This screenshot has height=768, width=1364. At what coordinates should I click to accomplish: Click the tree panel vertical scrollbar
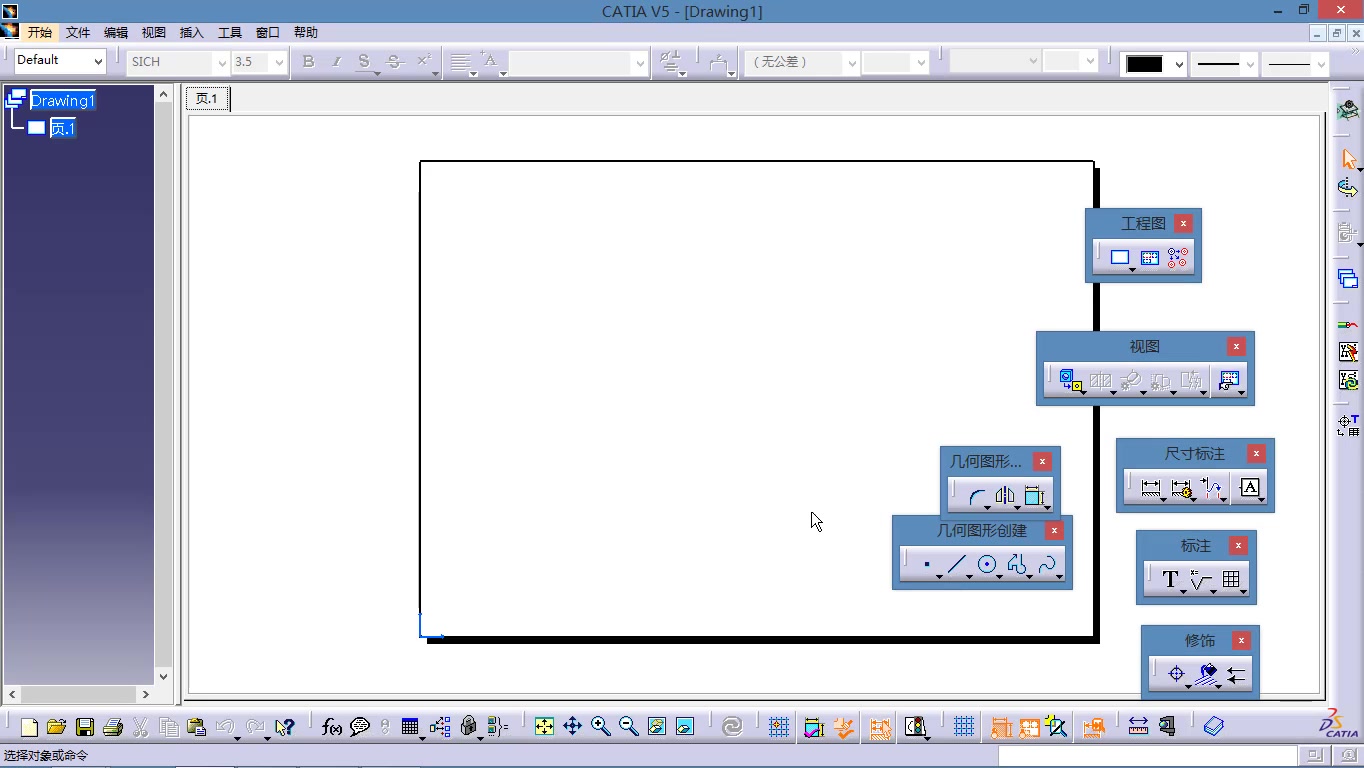coord(164,385)
